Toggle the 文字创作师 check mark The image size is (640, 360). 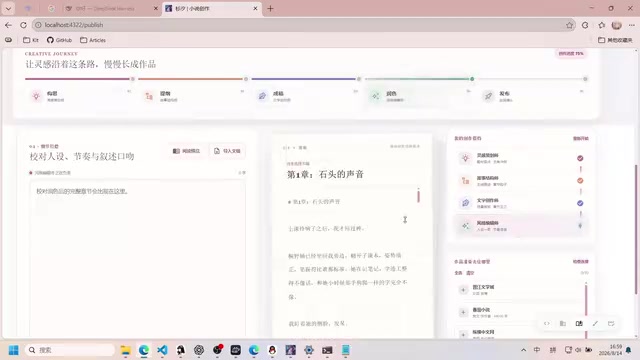[580, 203]
